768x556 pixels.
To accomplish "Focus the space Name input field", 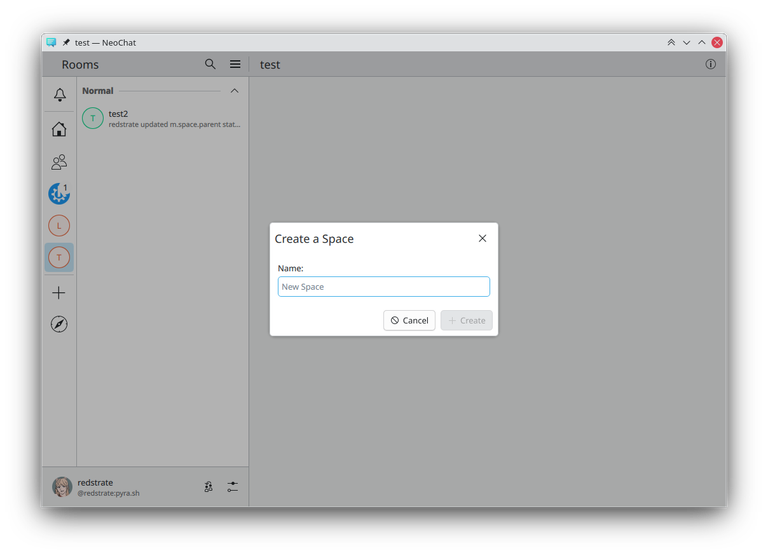I will pyautogui.click(x=384, y=287).
